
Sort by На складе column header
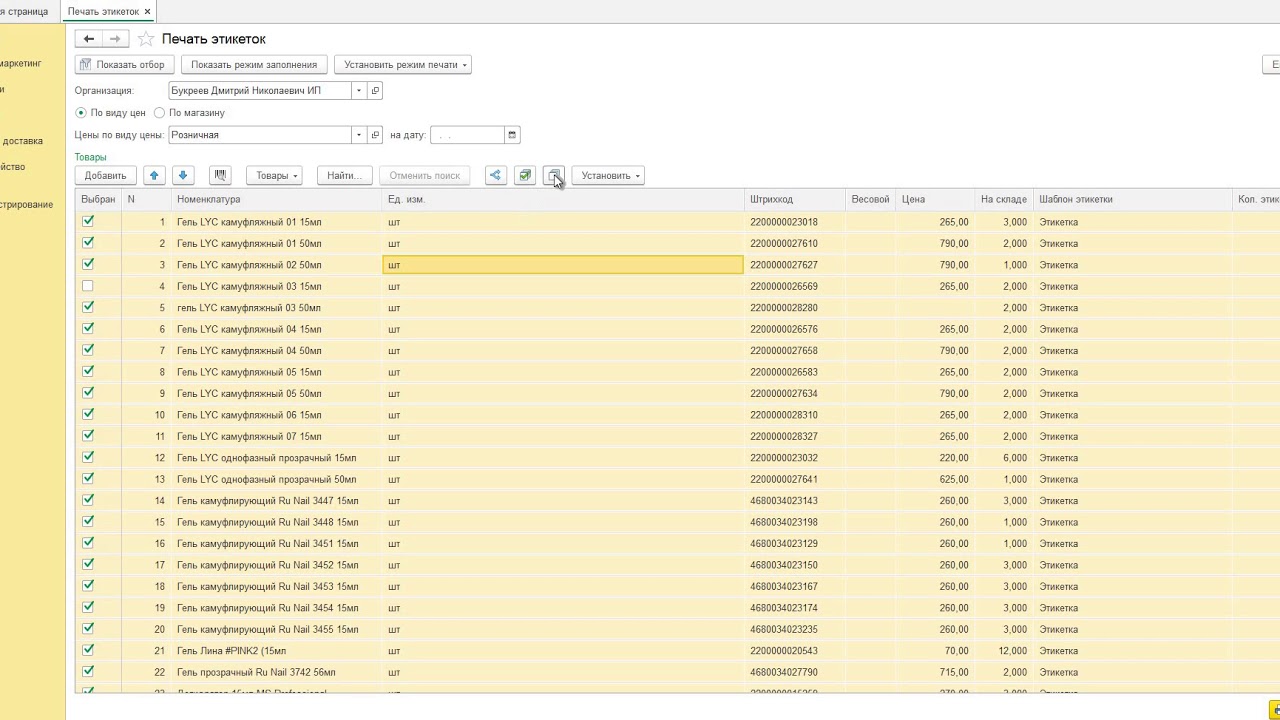[x=1004, y=199]
